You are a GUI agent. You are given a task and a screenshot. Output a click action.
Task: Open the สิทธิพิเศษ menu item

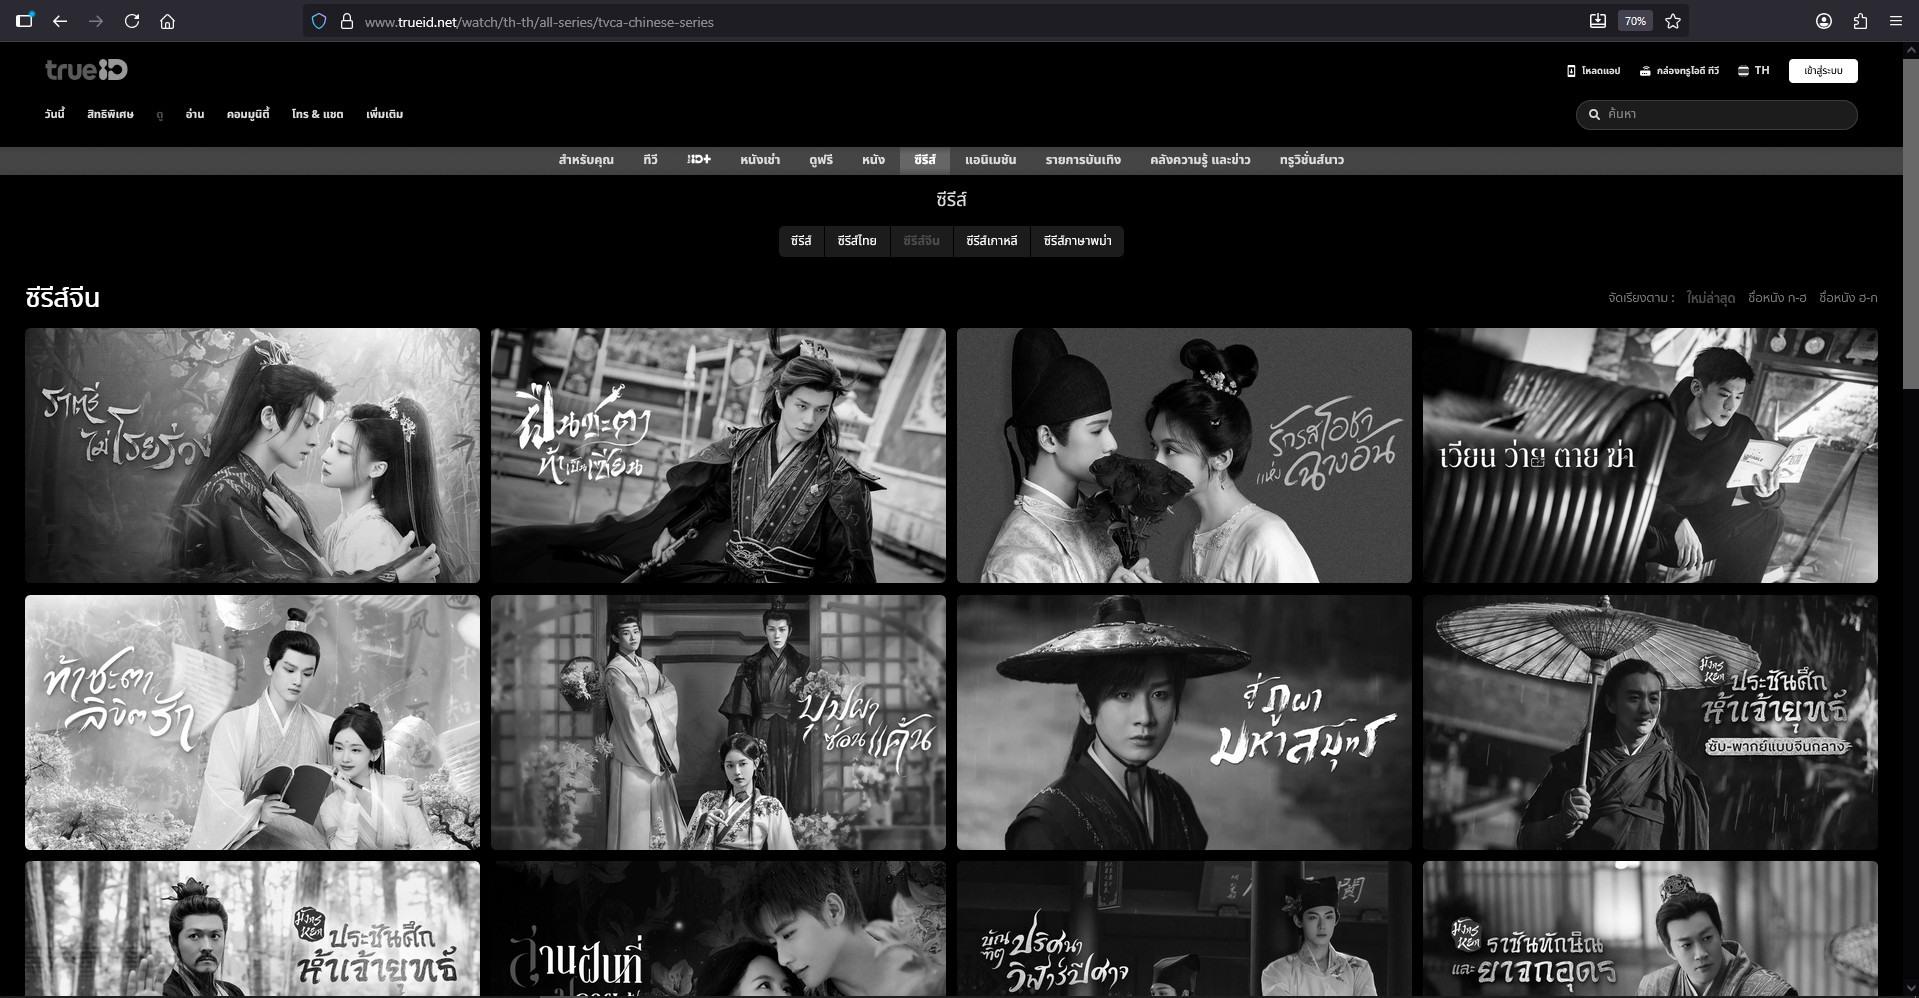110,114
